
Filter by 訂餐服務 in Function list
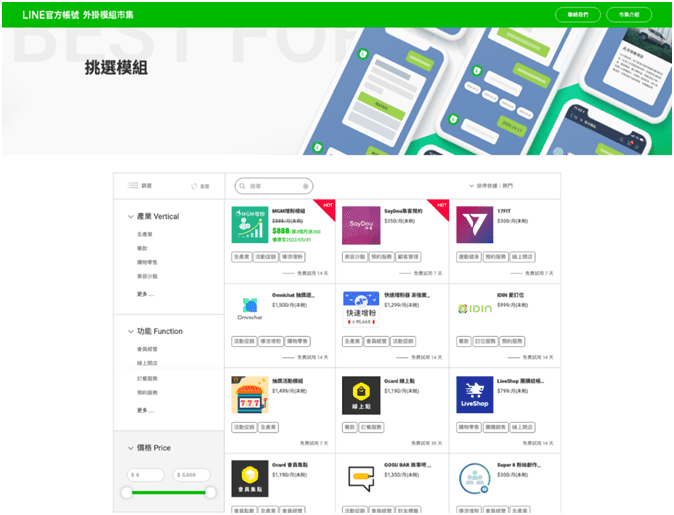(147, 378)
